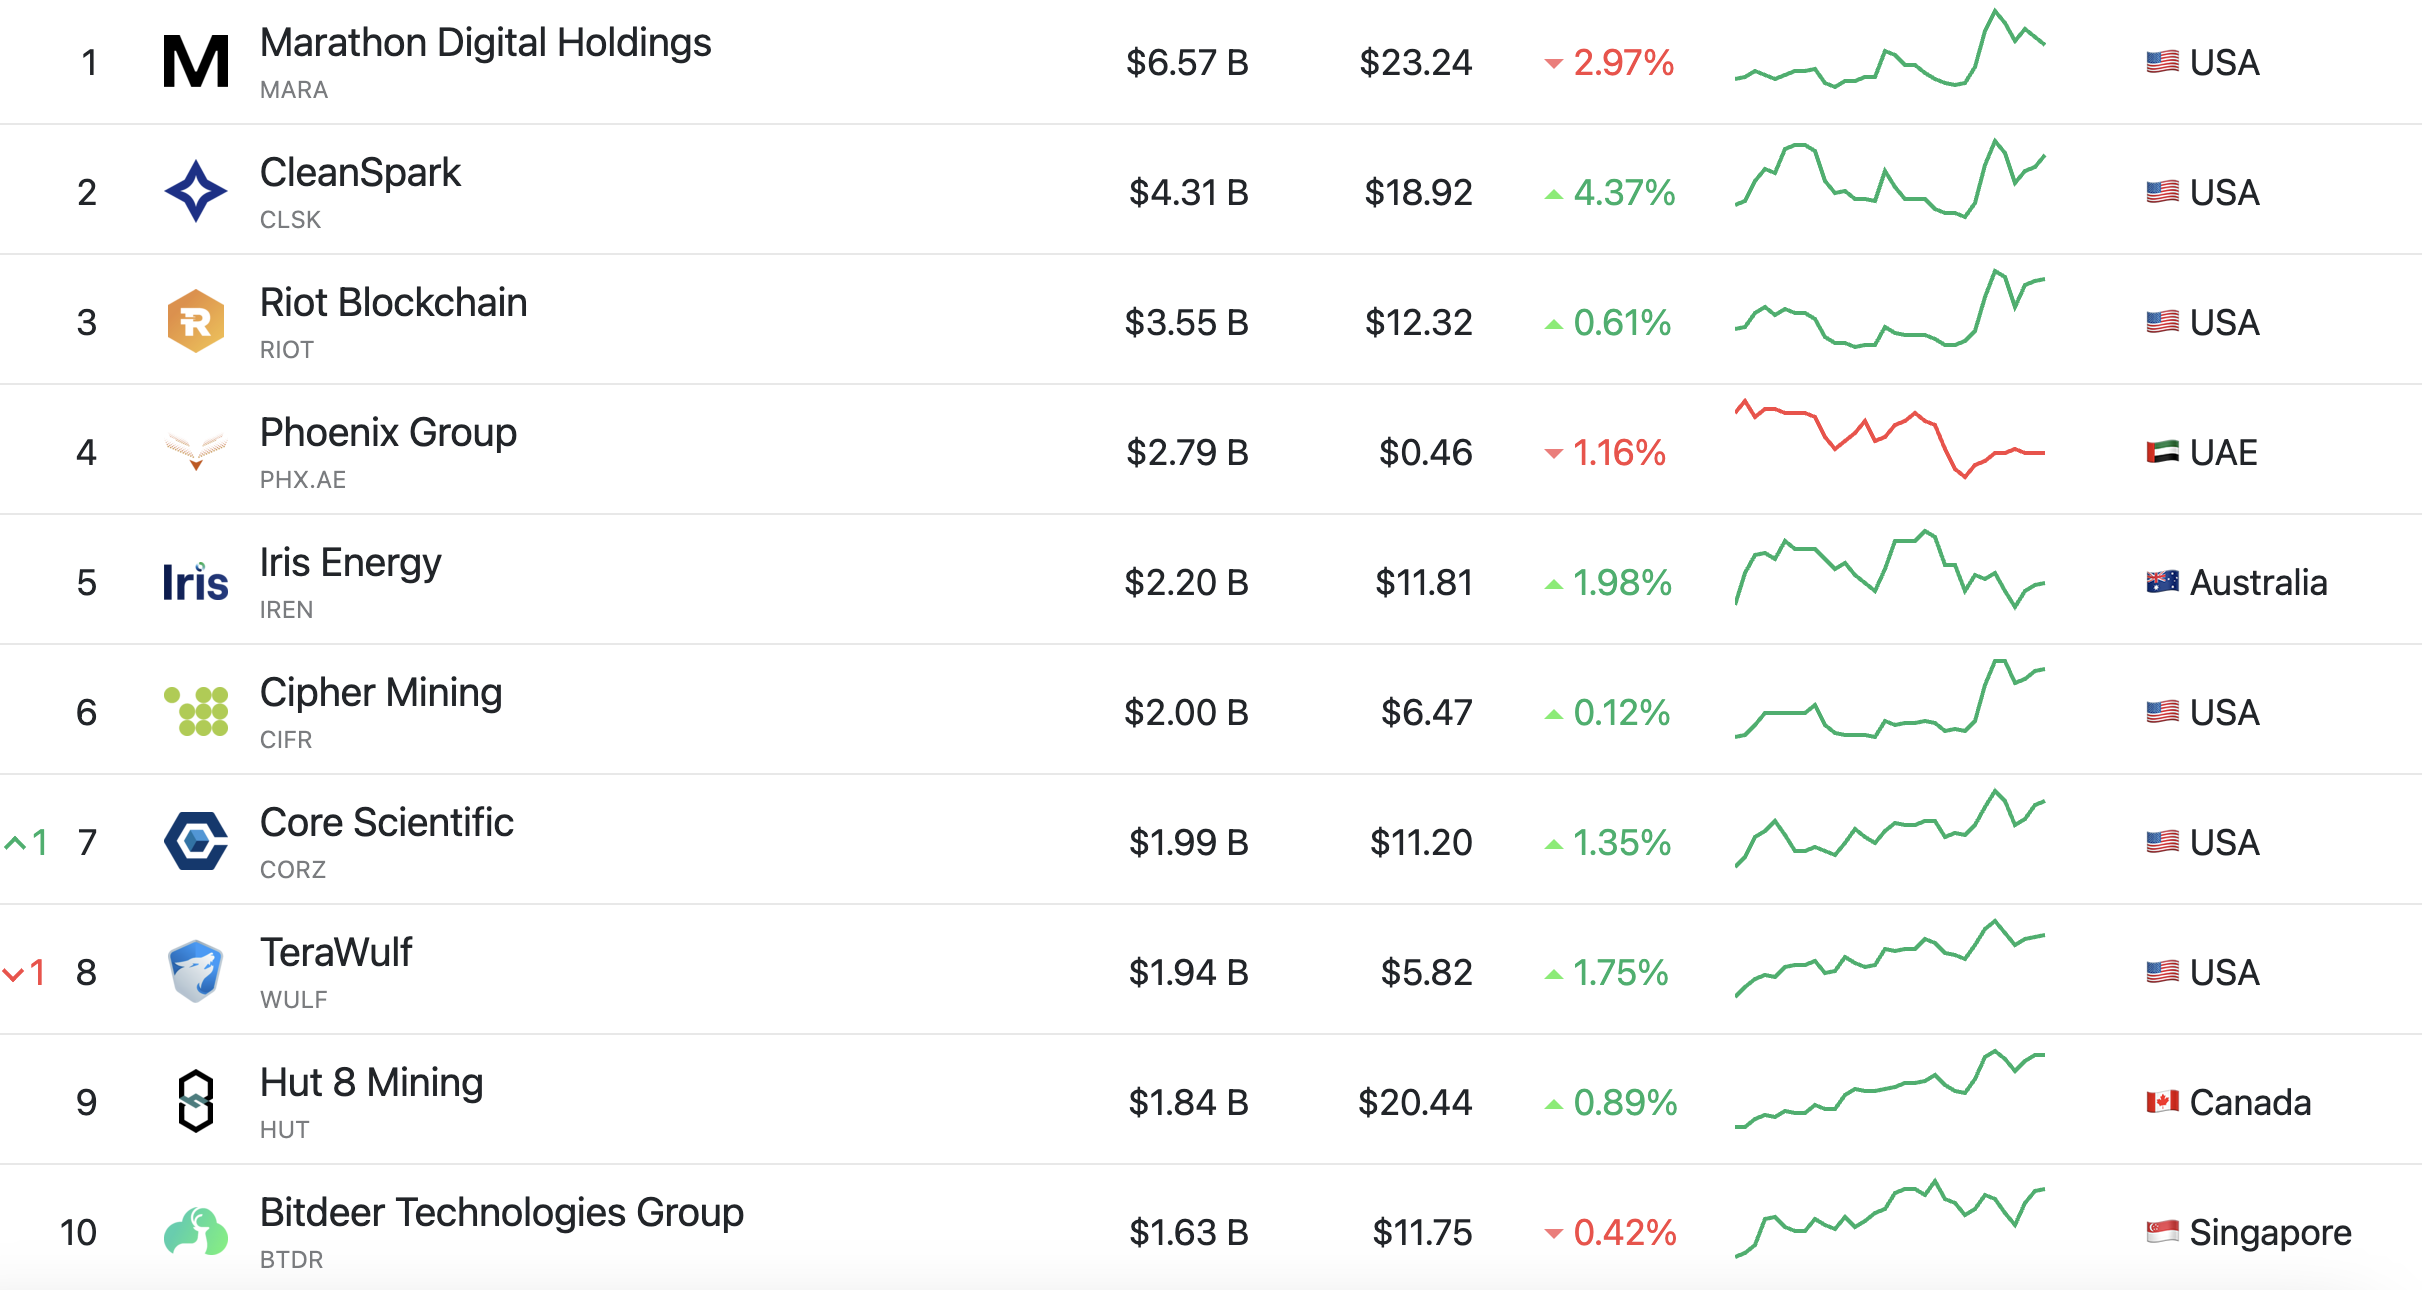Click the Bitdeer green logo

(x=196, y=1231)
